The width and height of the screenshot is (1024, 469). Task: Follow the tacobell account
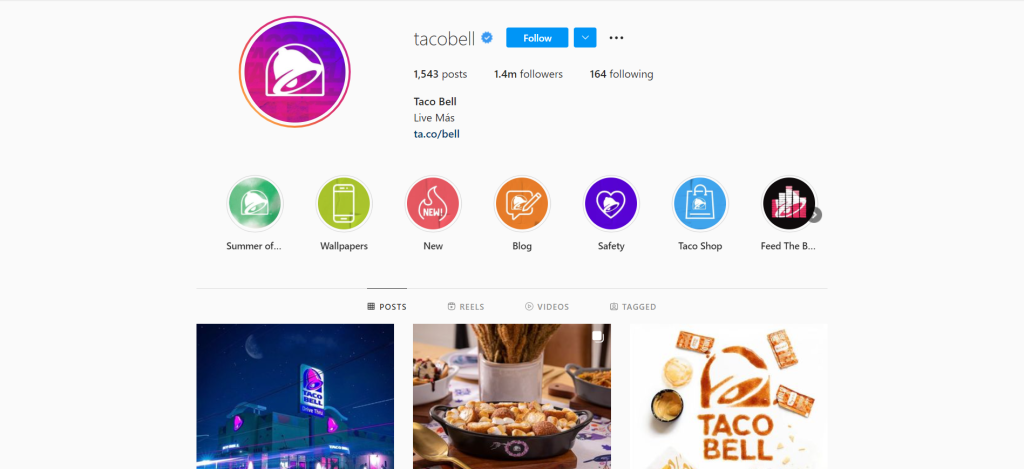(x=537, y=38)
